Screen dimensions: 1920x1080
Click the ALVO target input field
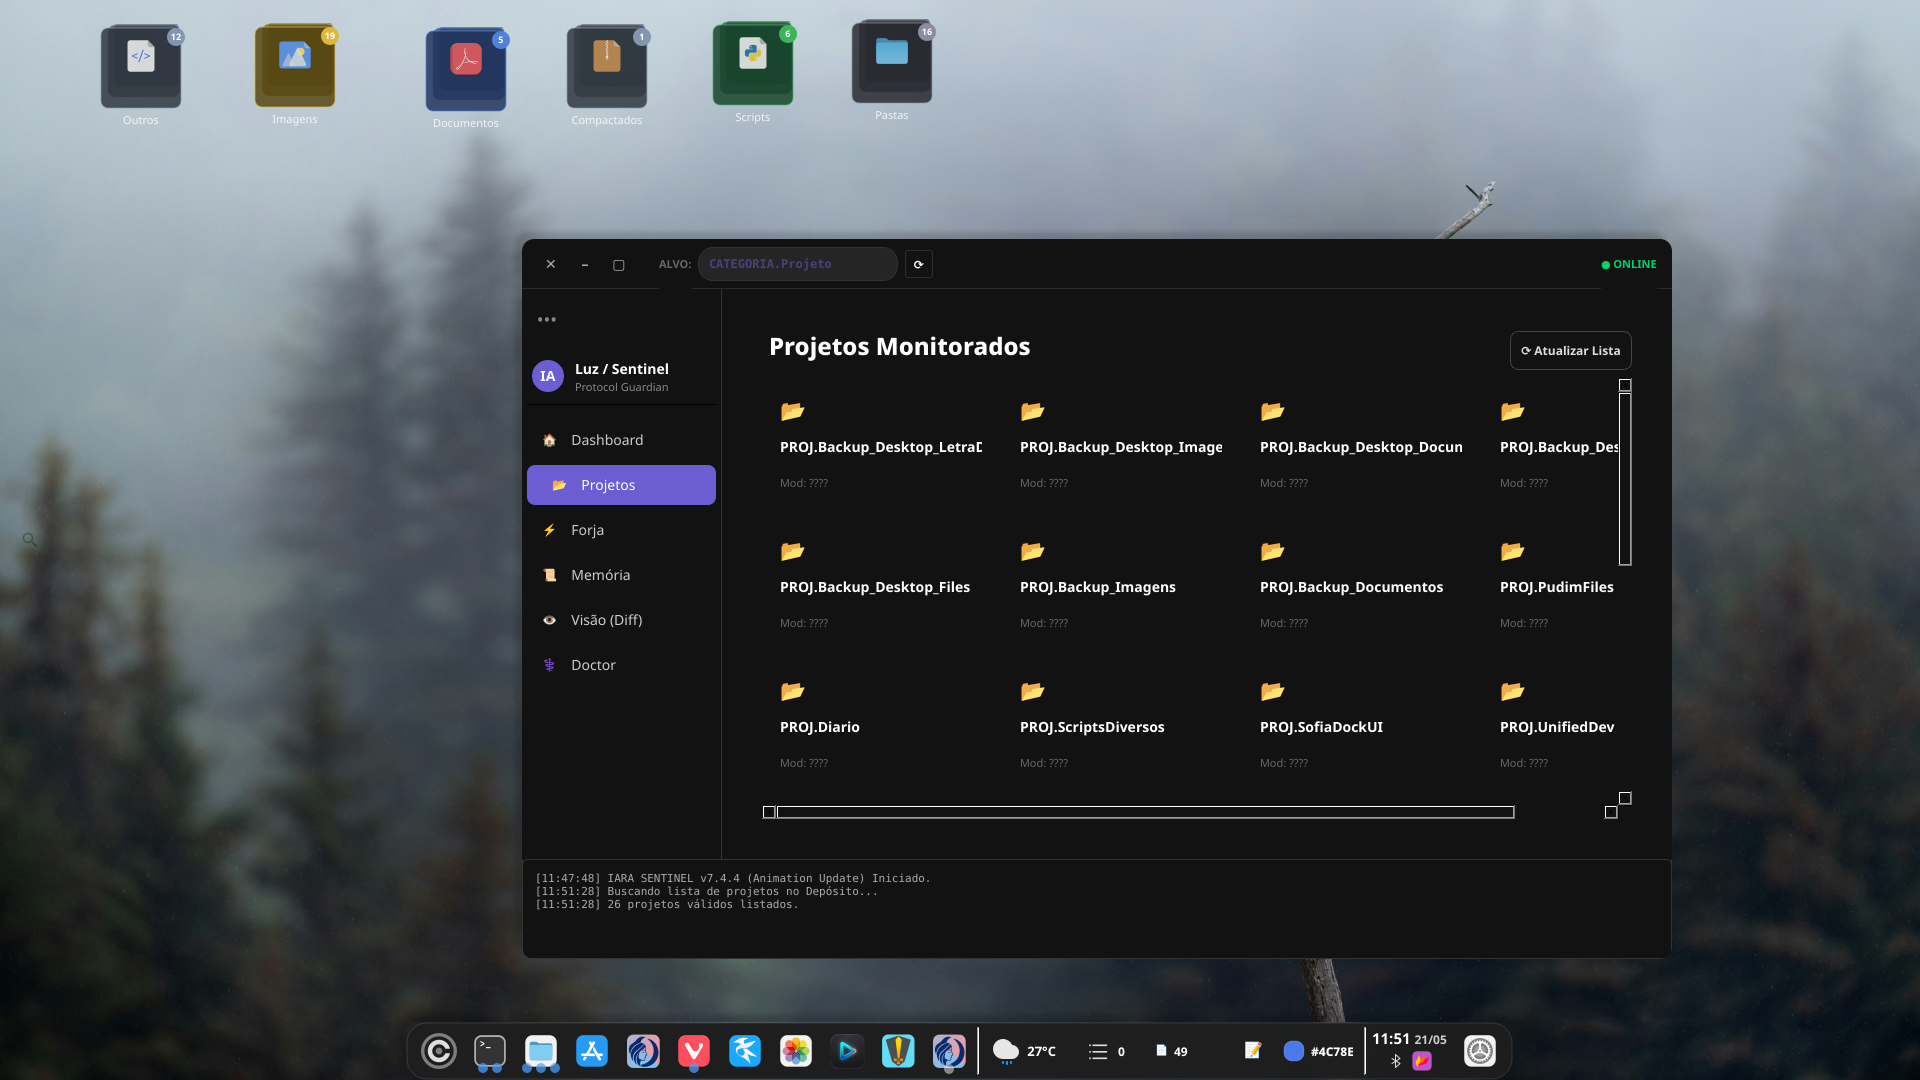tap(797, 264)
